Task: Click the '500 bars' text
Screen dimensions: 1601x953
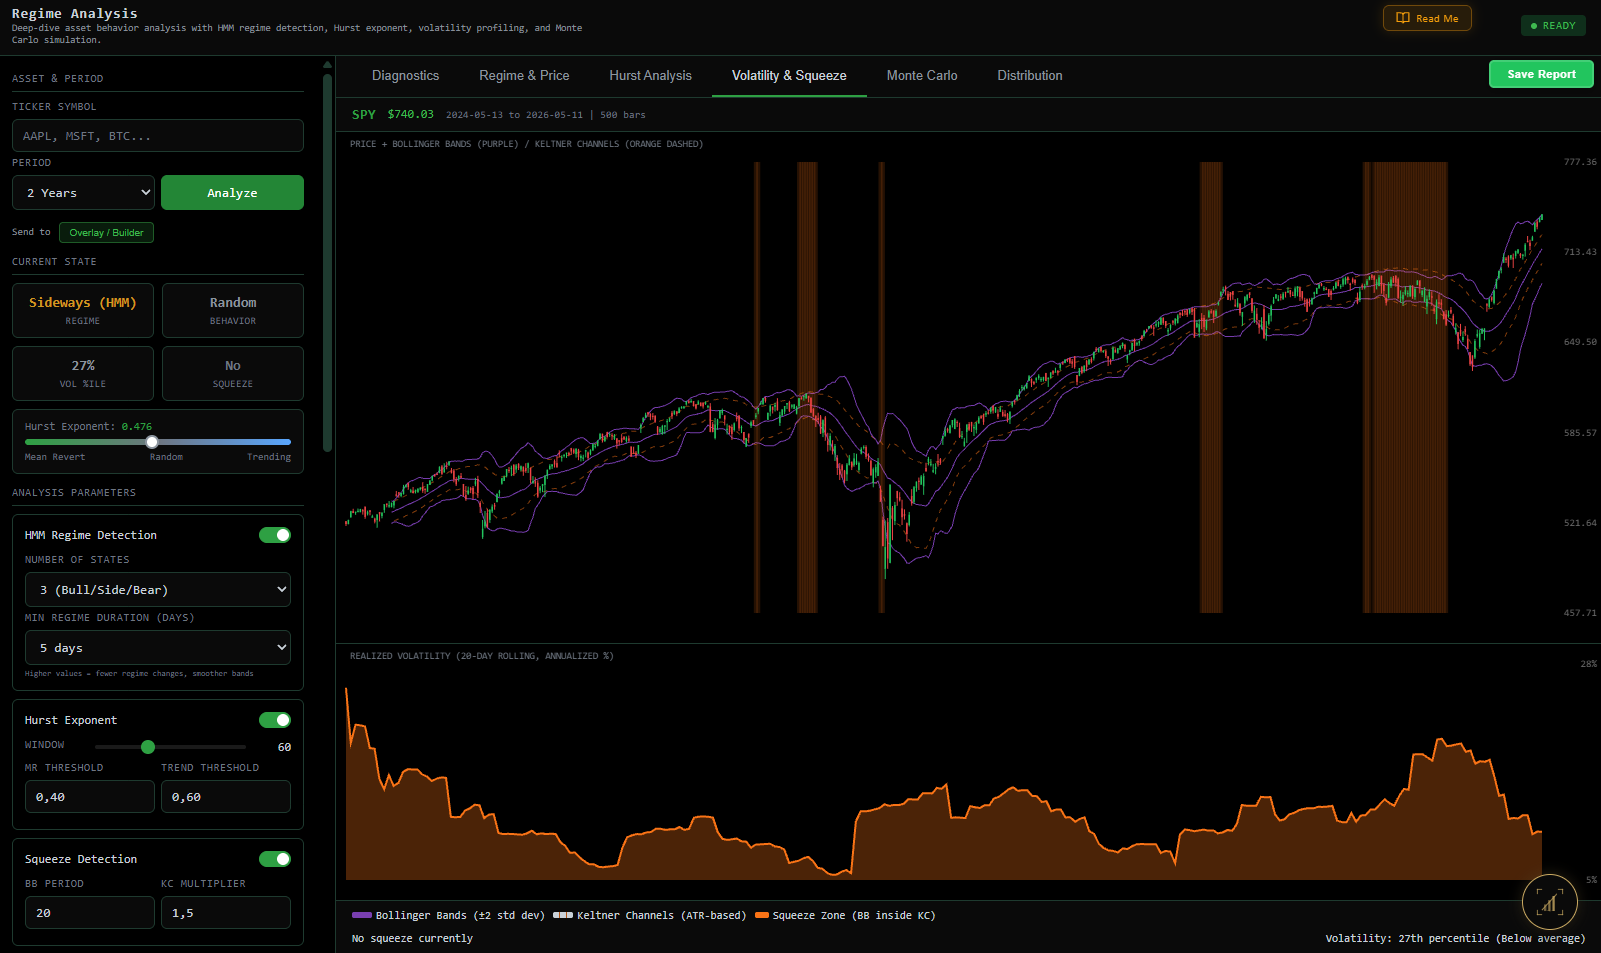Action: click(x=623, y=115)
